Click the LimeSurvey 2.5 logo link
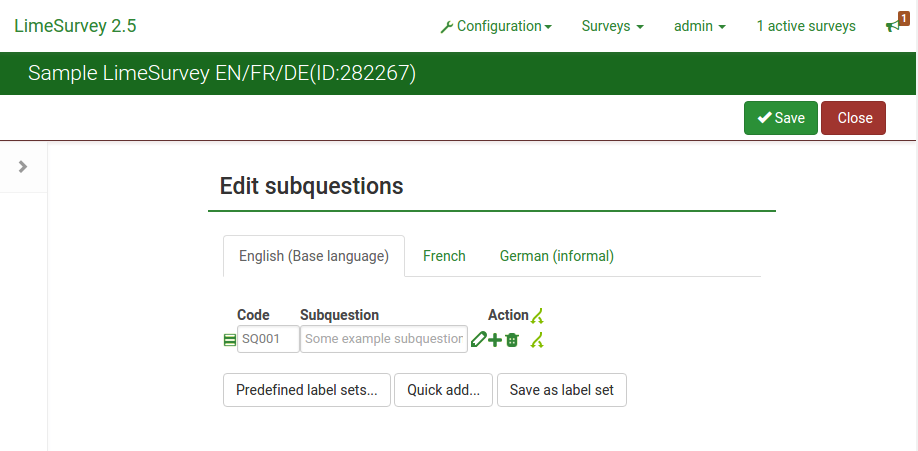Image resolution: width=918 pixels, height=451 pixels. click(75, 26)
